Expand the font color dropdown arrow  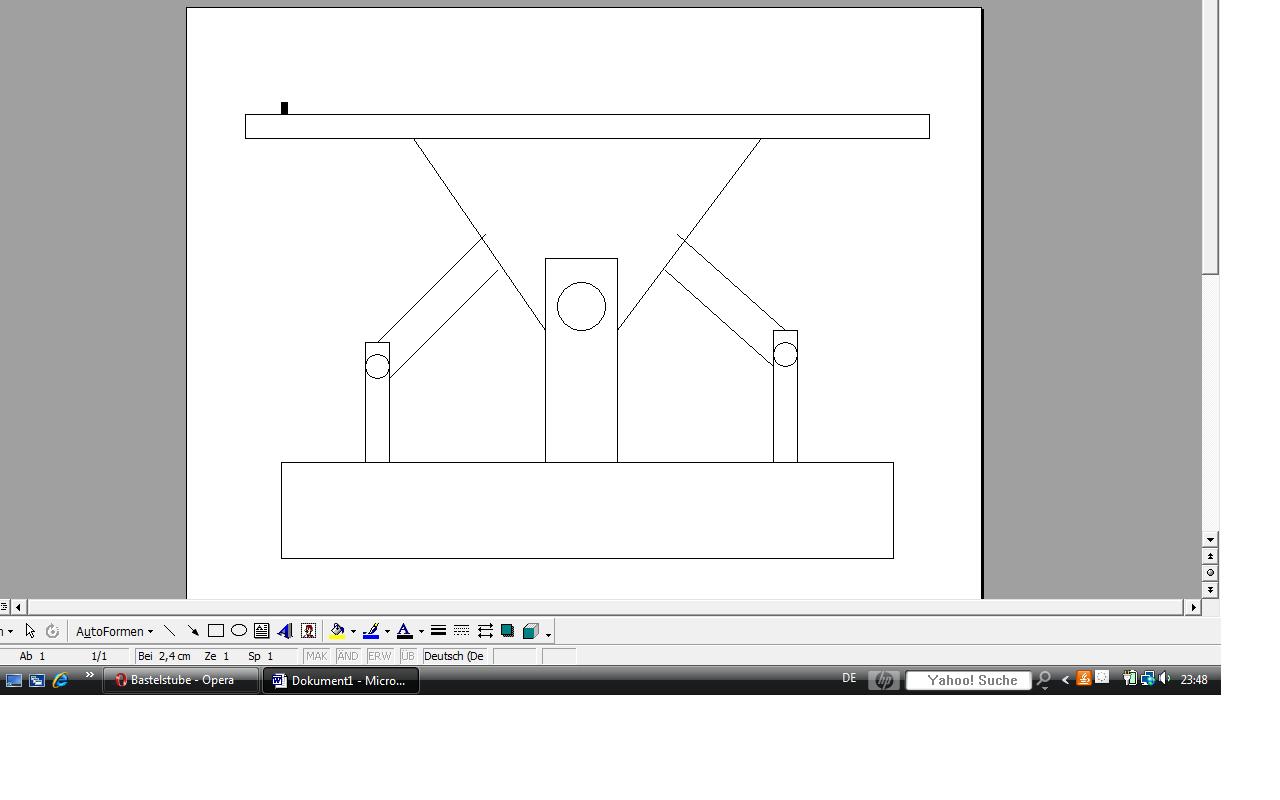(x=421, y=631)
